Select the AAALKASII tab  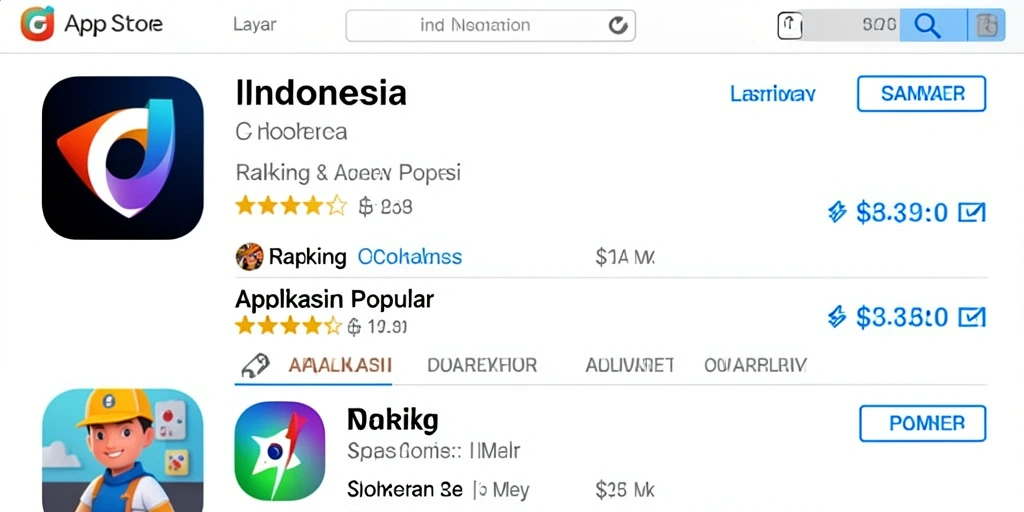340,365
